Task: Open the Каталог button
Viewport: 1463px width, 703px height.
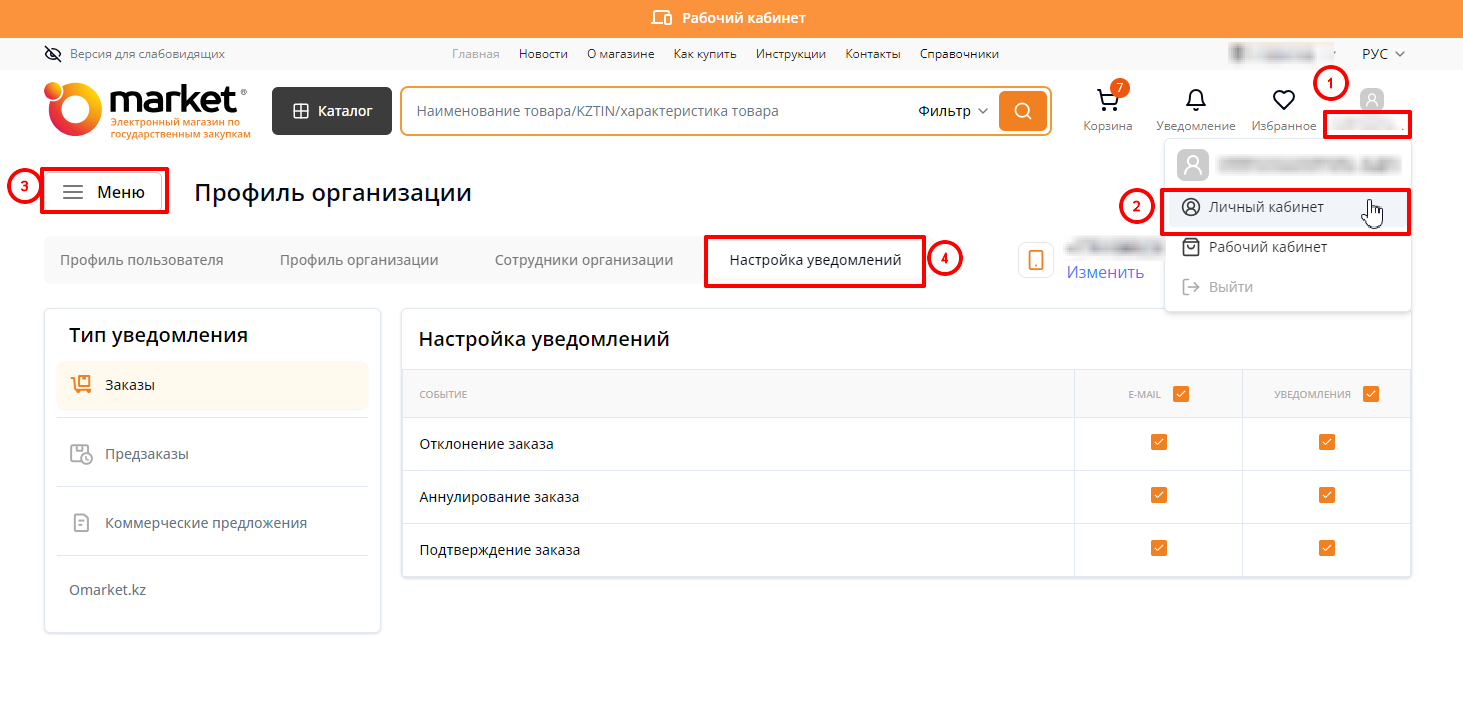Action: click(332, 111)
